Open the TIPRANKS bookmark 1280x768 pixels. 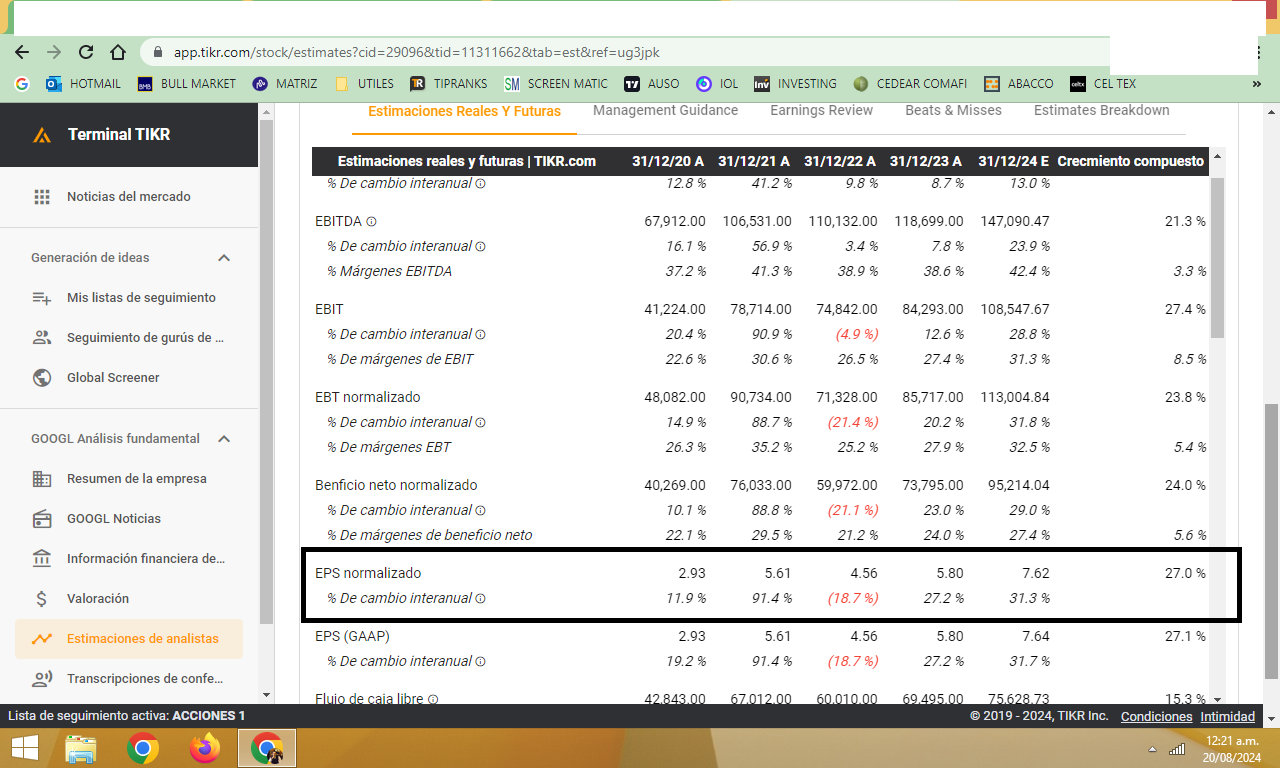point(450,84)
